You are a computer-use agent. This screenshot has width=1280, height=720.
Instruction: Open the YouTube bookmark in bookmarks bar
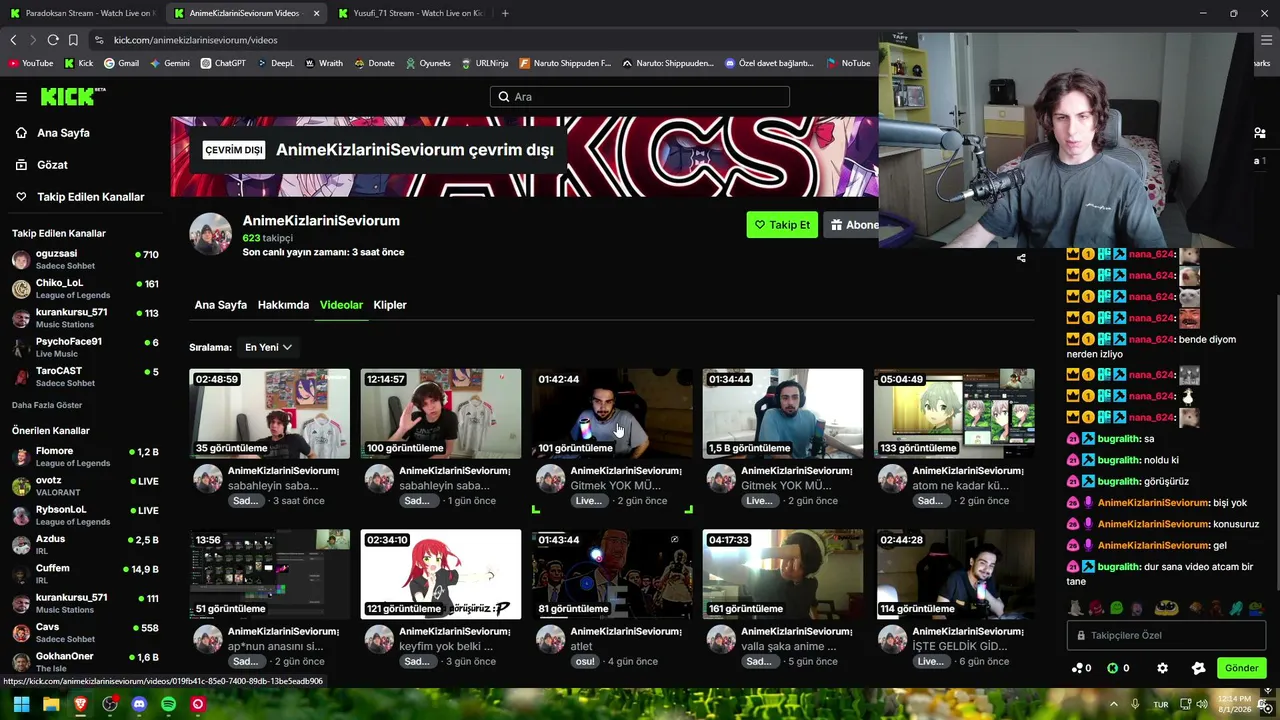[x=31, y=63]
